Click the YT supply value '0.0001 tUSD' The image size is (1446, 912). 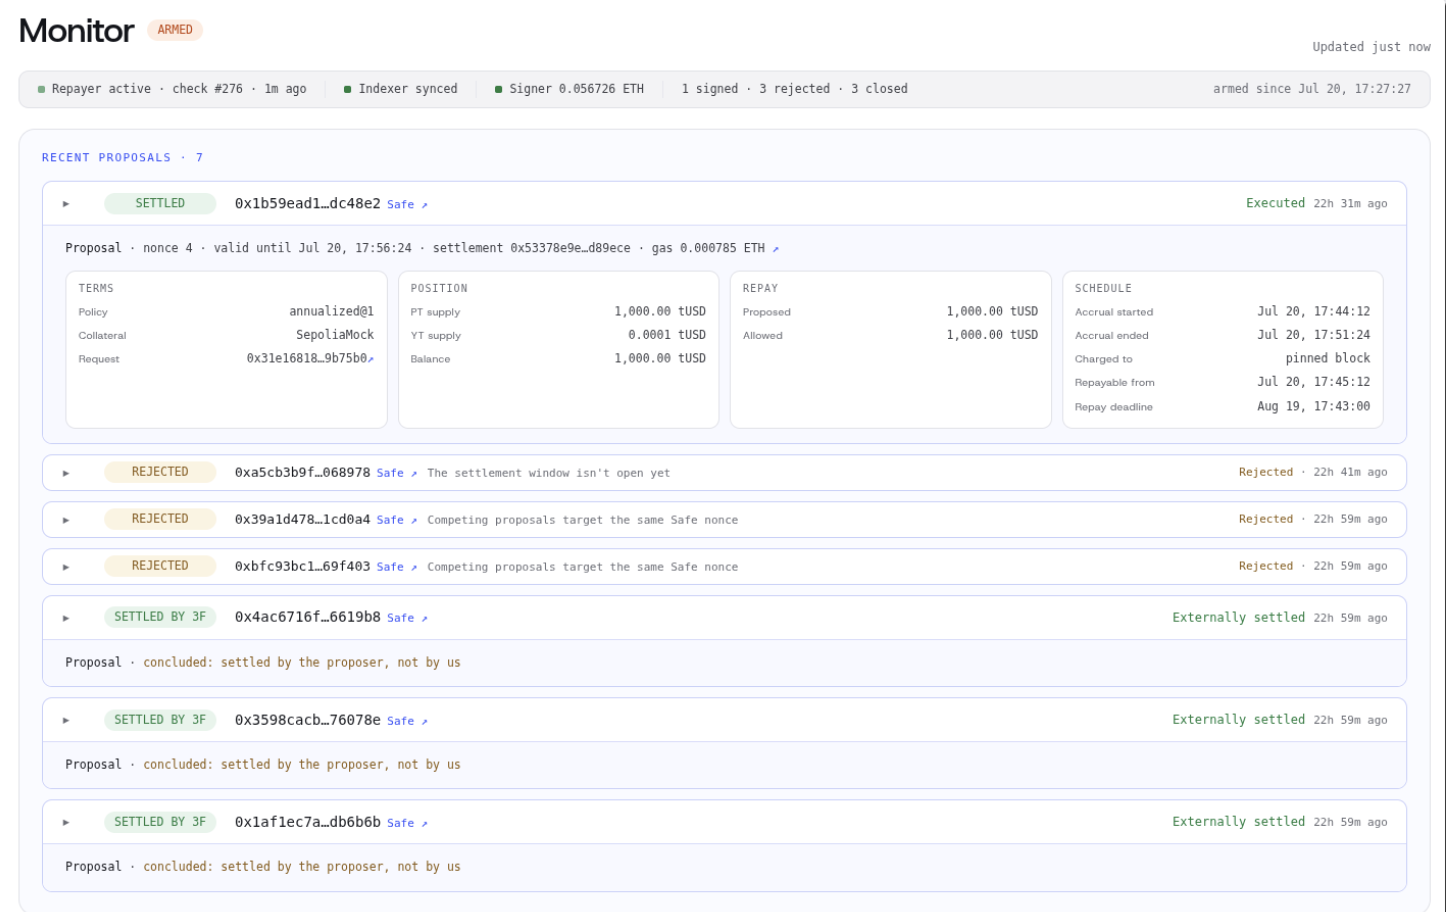[x=667, y=335]
